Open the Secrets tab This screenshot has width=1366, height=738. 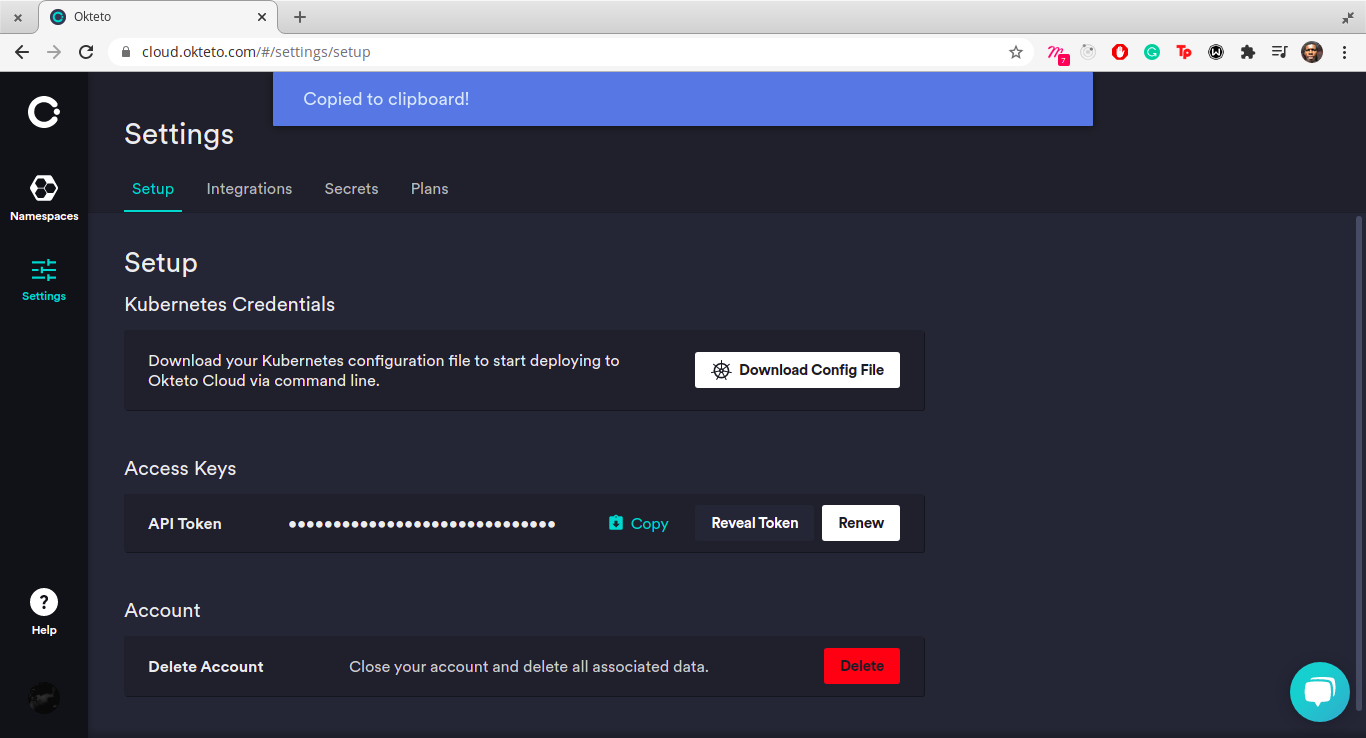351,189
